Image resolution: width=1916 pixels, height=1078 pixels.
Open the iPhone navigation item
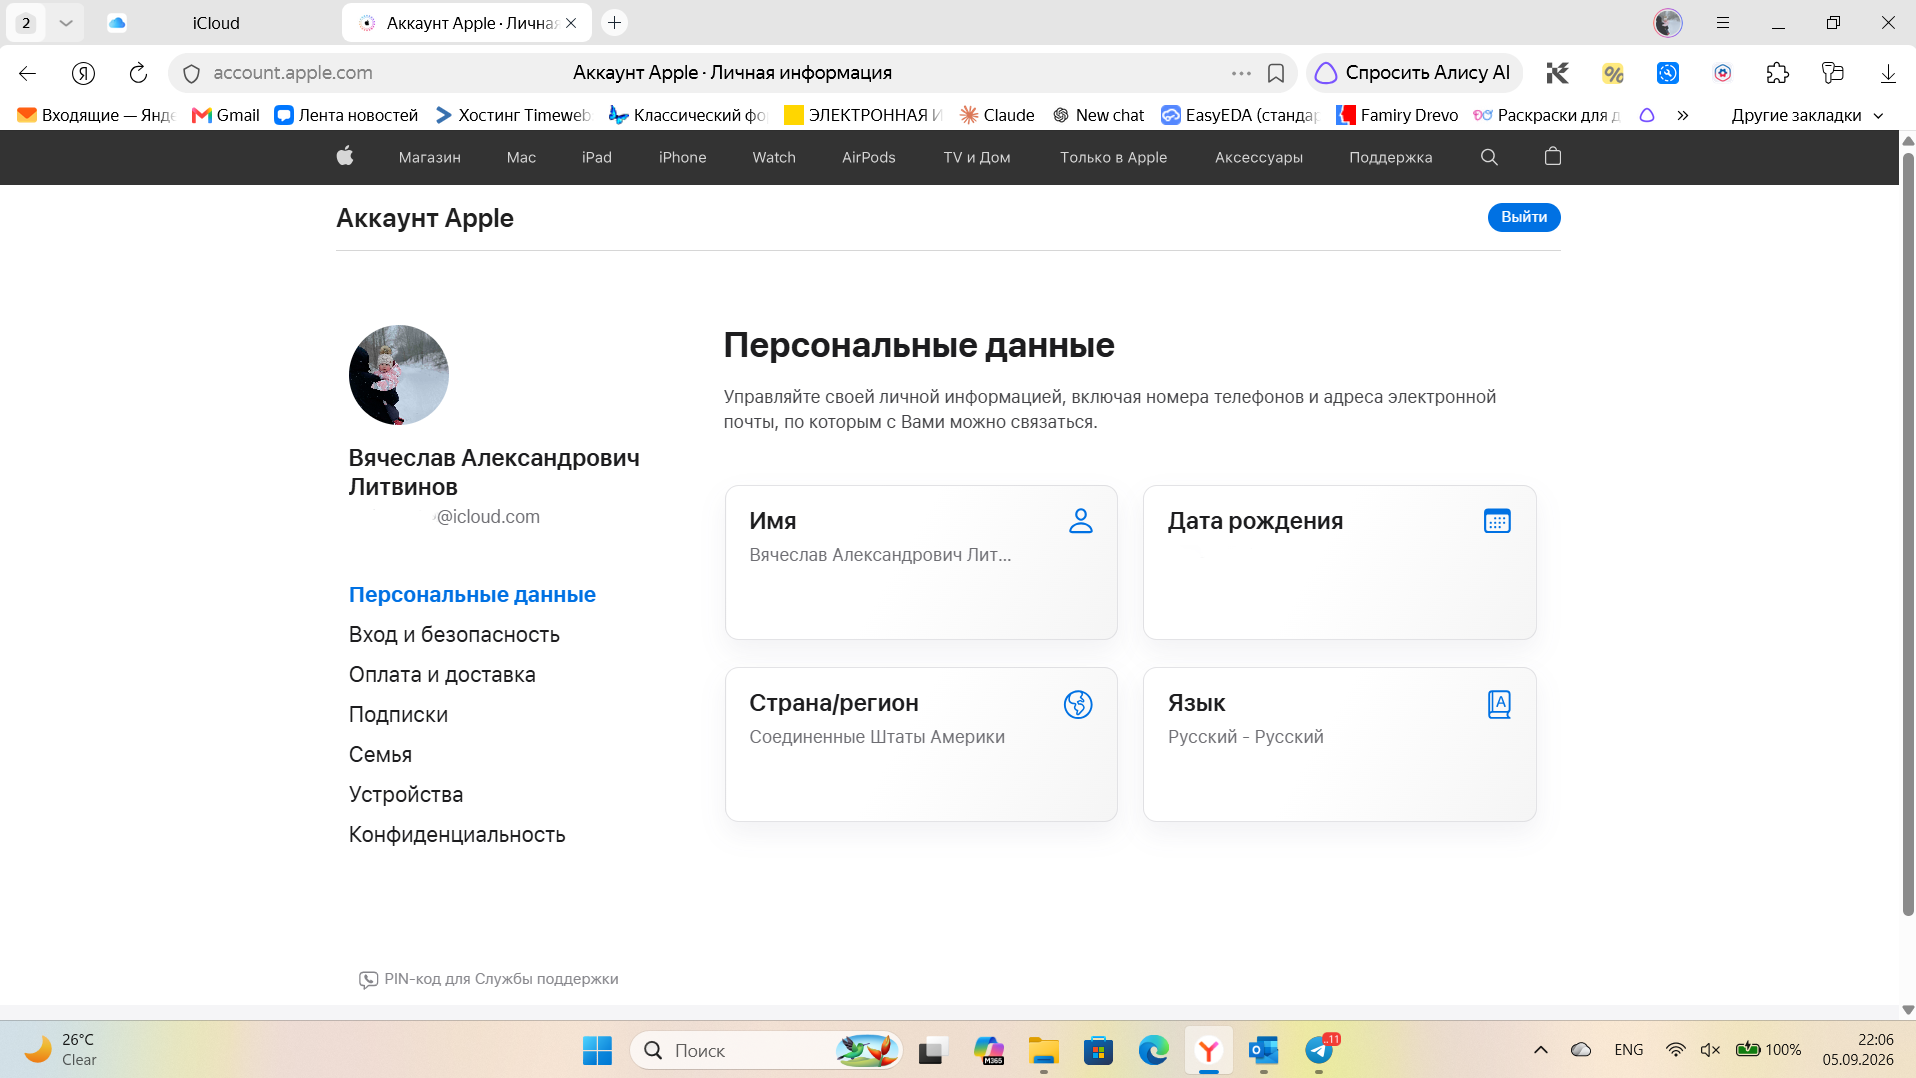tap(682, 157)
